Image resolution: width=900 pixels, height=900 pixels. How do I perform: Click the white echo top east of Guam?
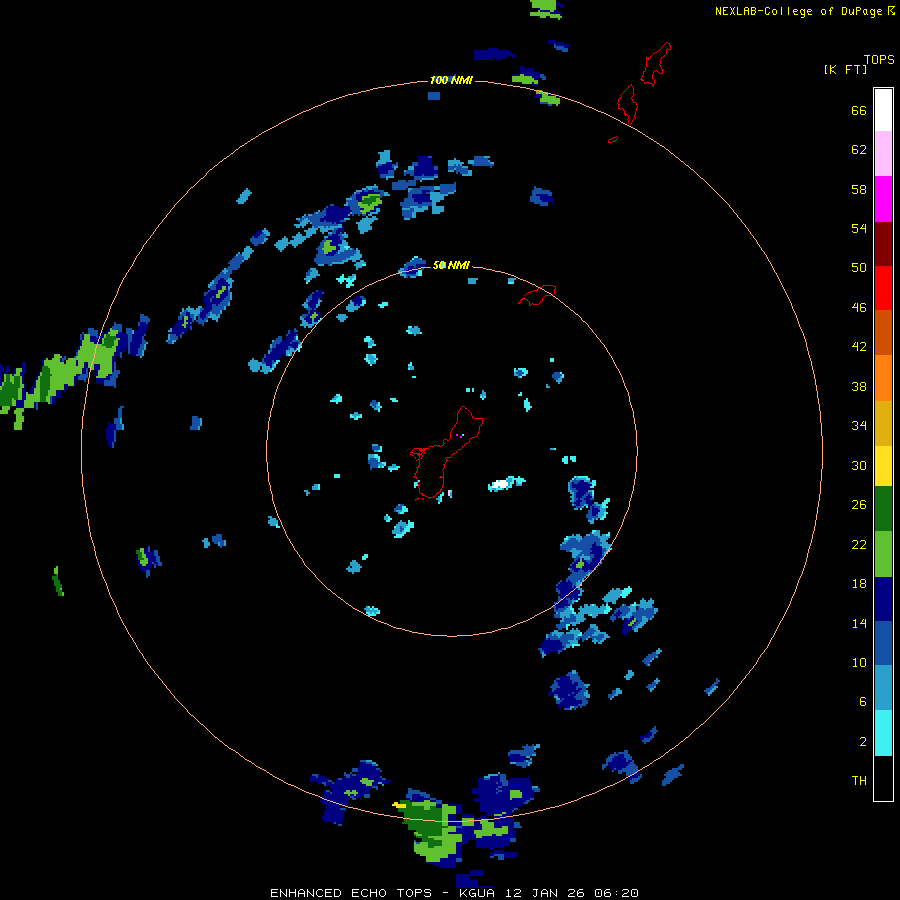tap(501, 484)
